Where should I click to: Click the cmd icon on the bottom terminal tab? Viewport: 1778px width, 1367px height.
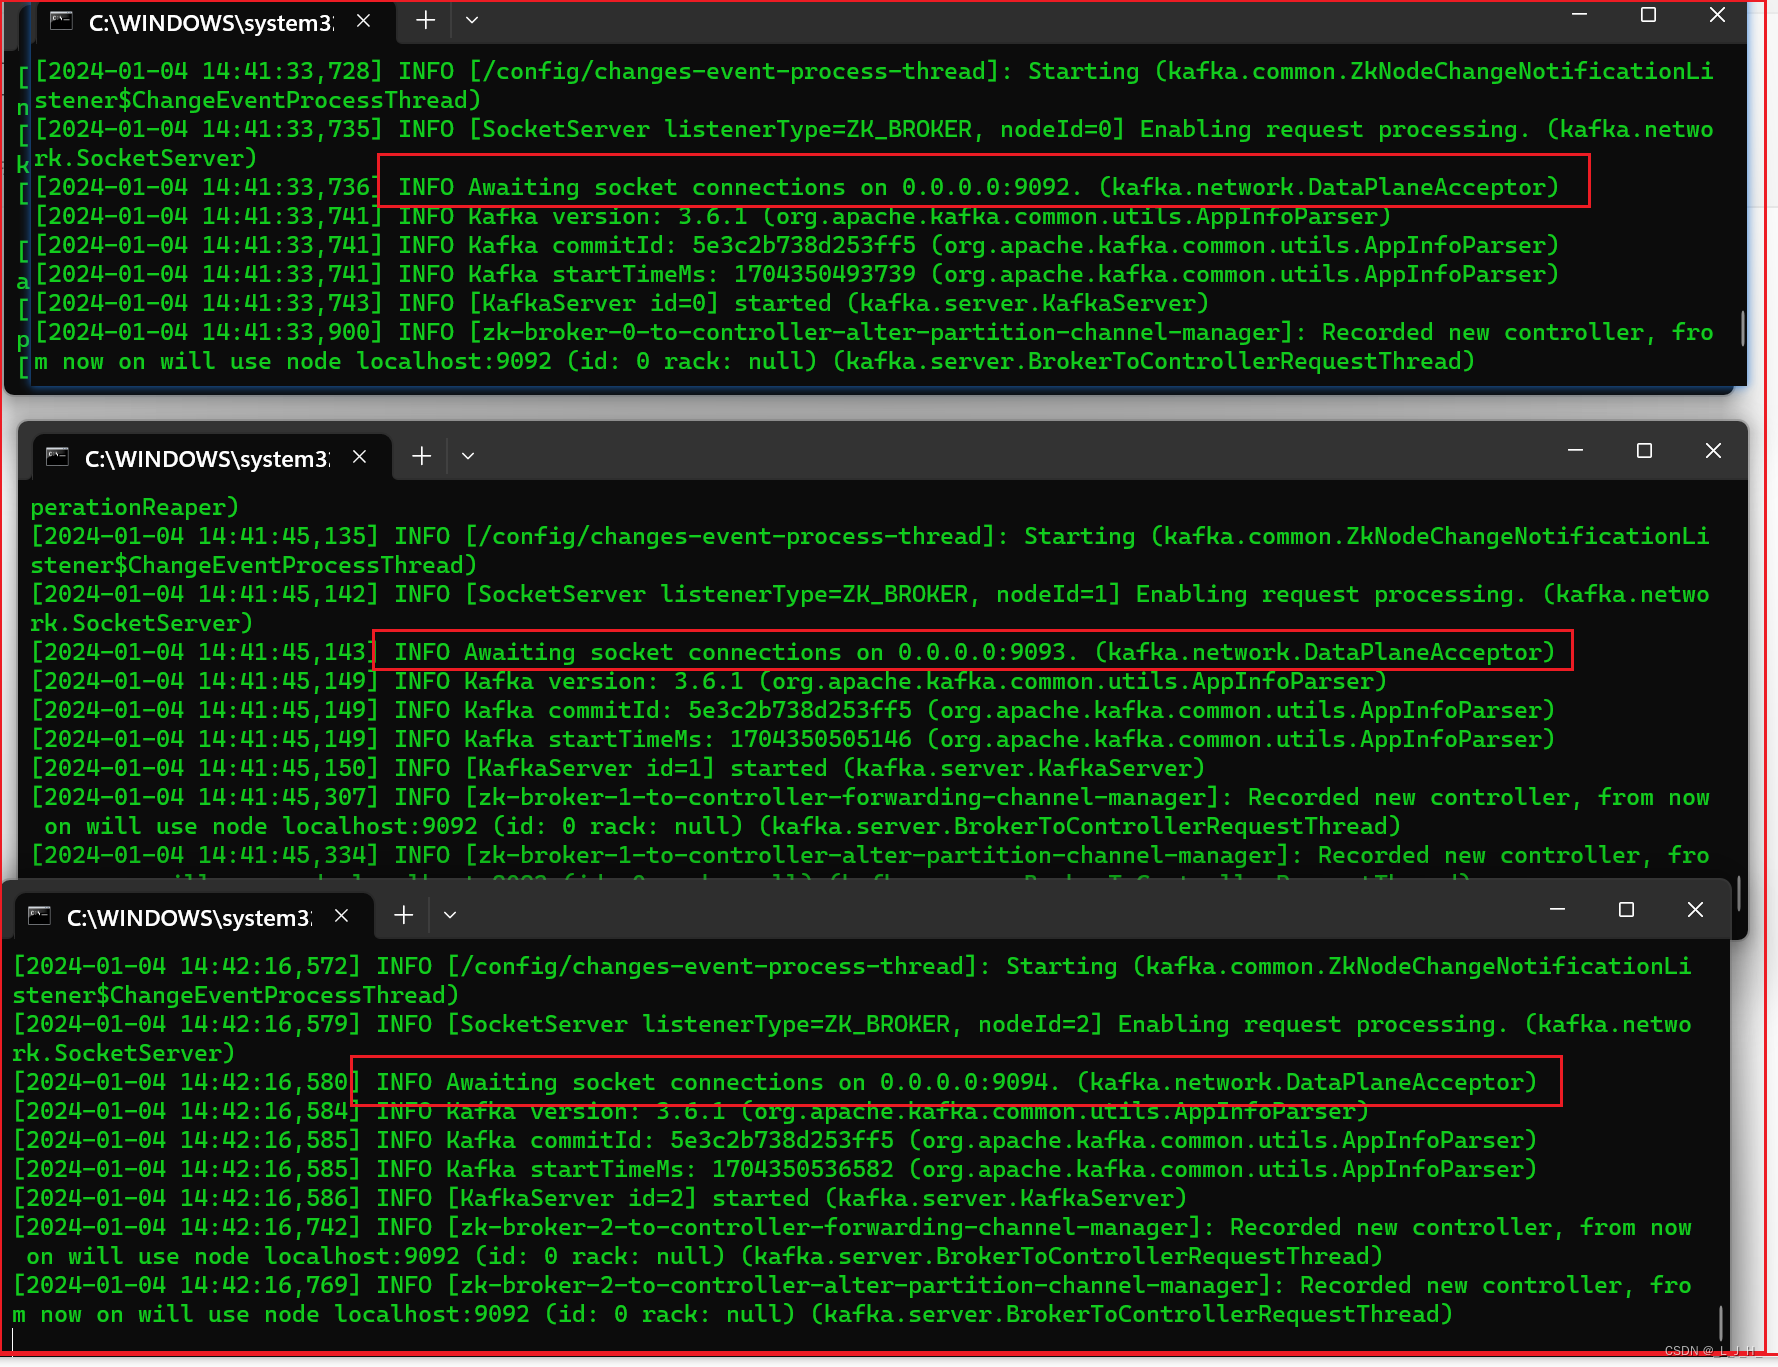tap(40, 916)
